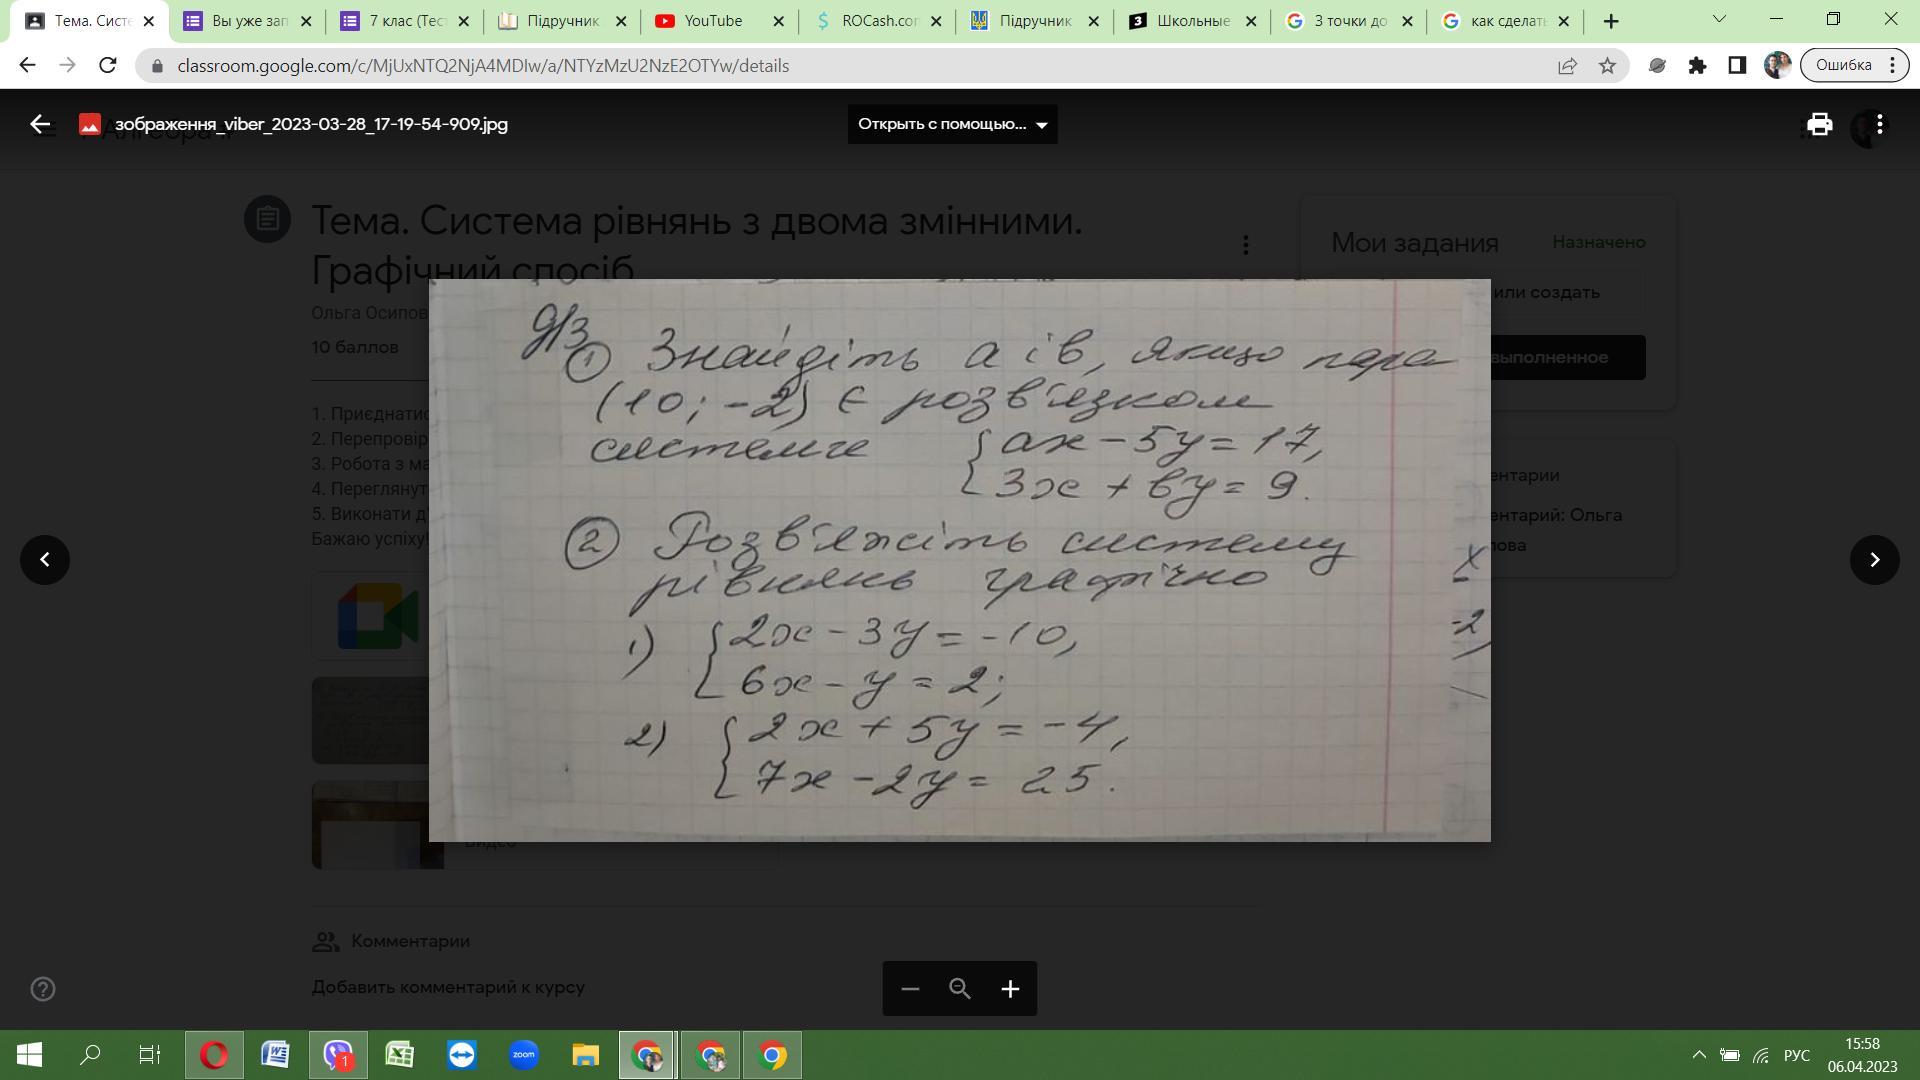Open Excel from taskbar

[399, 1055]
